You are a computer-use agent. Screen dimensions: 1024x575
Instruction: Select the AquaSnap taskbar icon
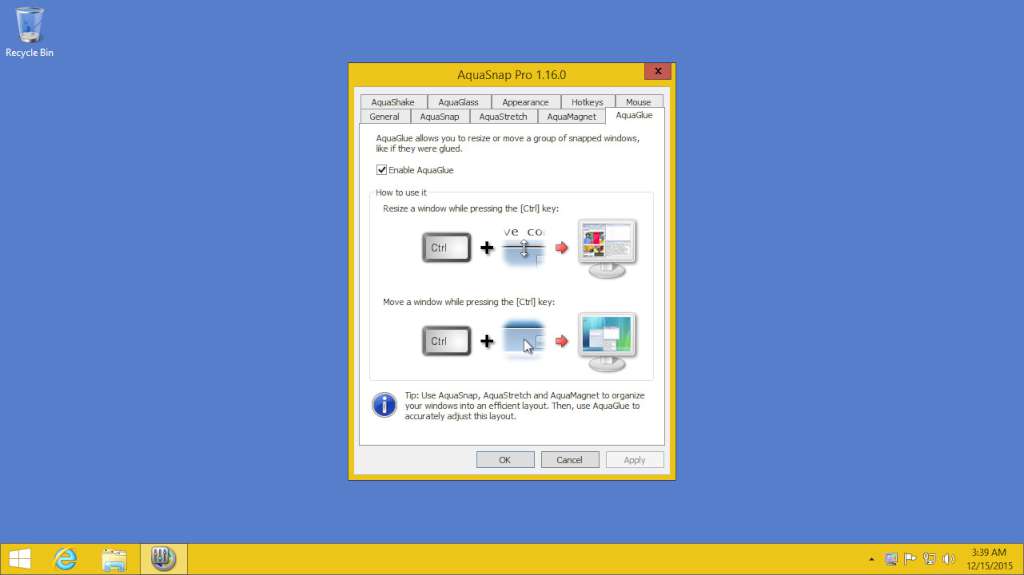[163, 559]
